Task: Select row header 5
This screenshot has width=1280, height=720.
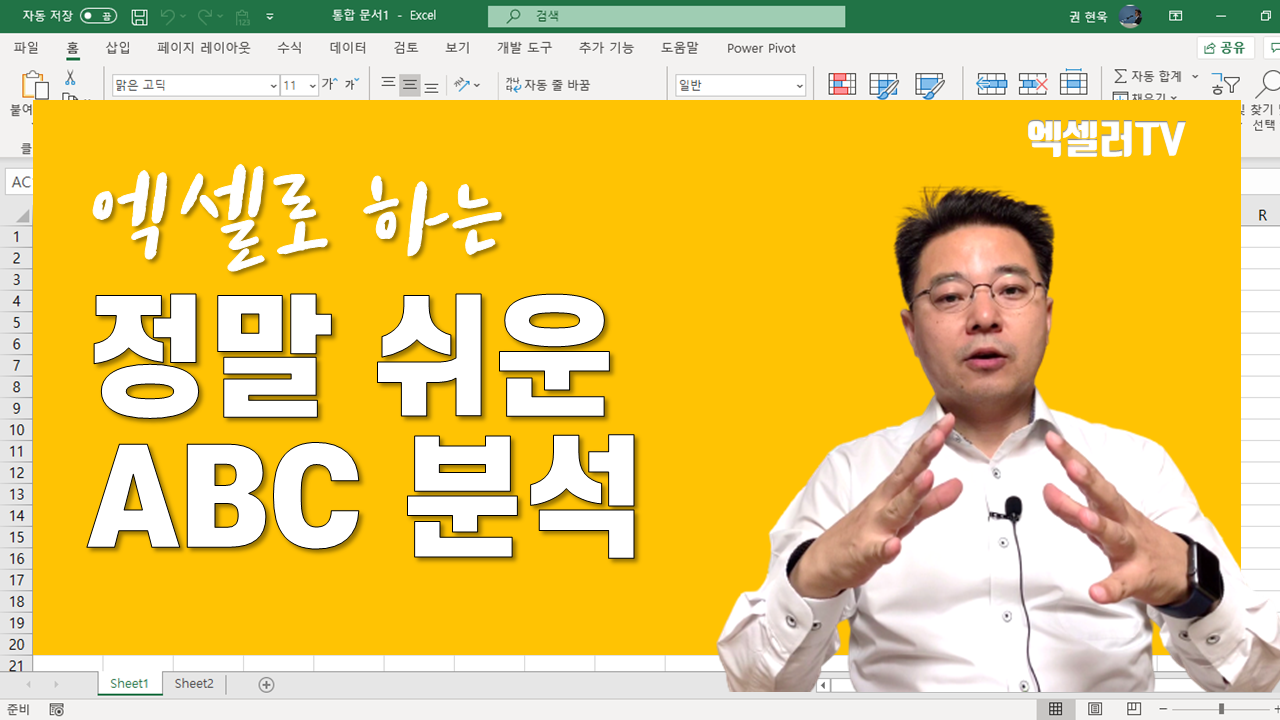Action: [17, 322]
